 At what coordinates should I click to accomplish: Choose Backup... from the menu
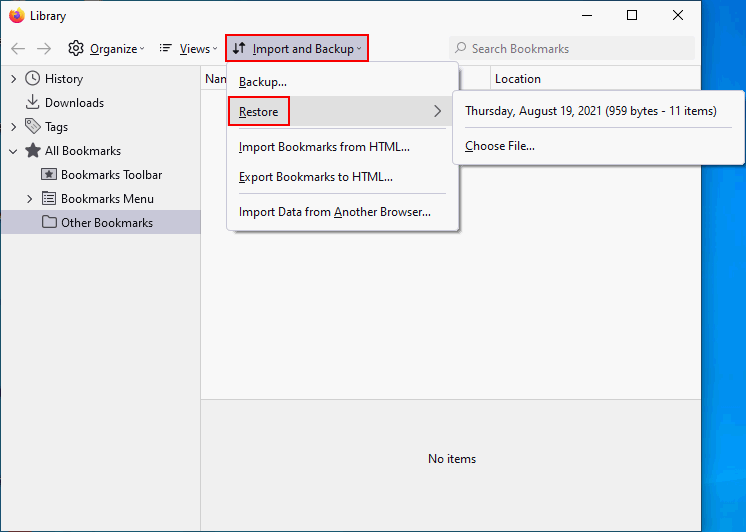tap(342, 82)
